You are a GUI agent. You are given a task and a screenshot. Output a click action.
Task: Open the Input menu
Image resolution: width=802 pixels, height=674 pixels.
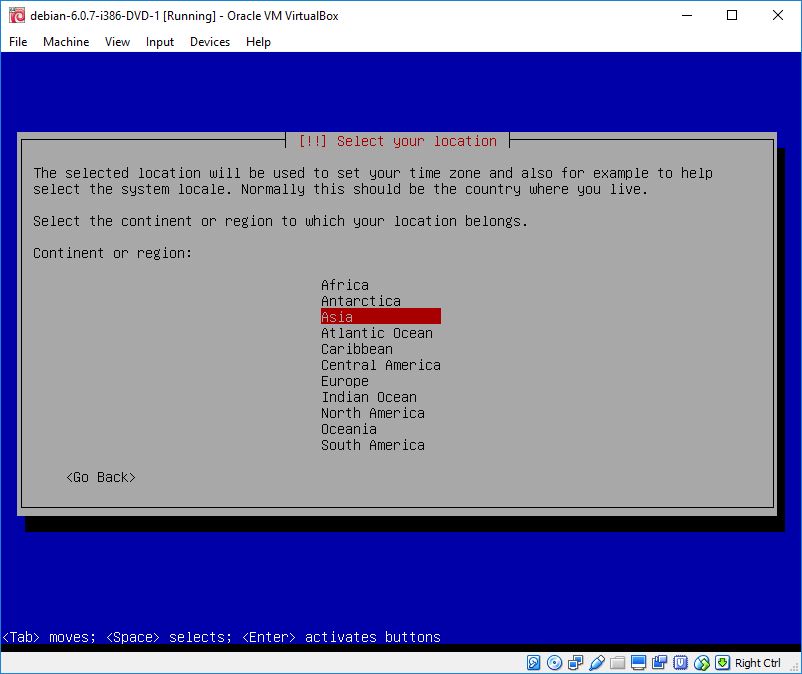160,42
